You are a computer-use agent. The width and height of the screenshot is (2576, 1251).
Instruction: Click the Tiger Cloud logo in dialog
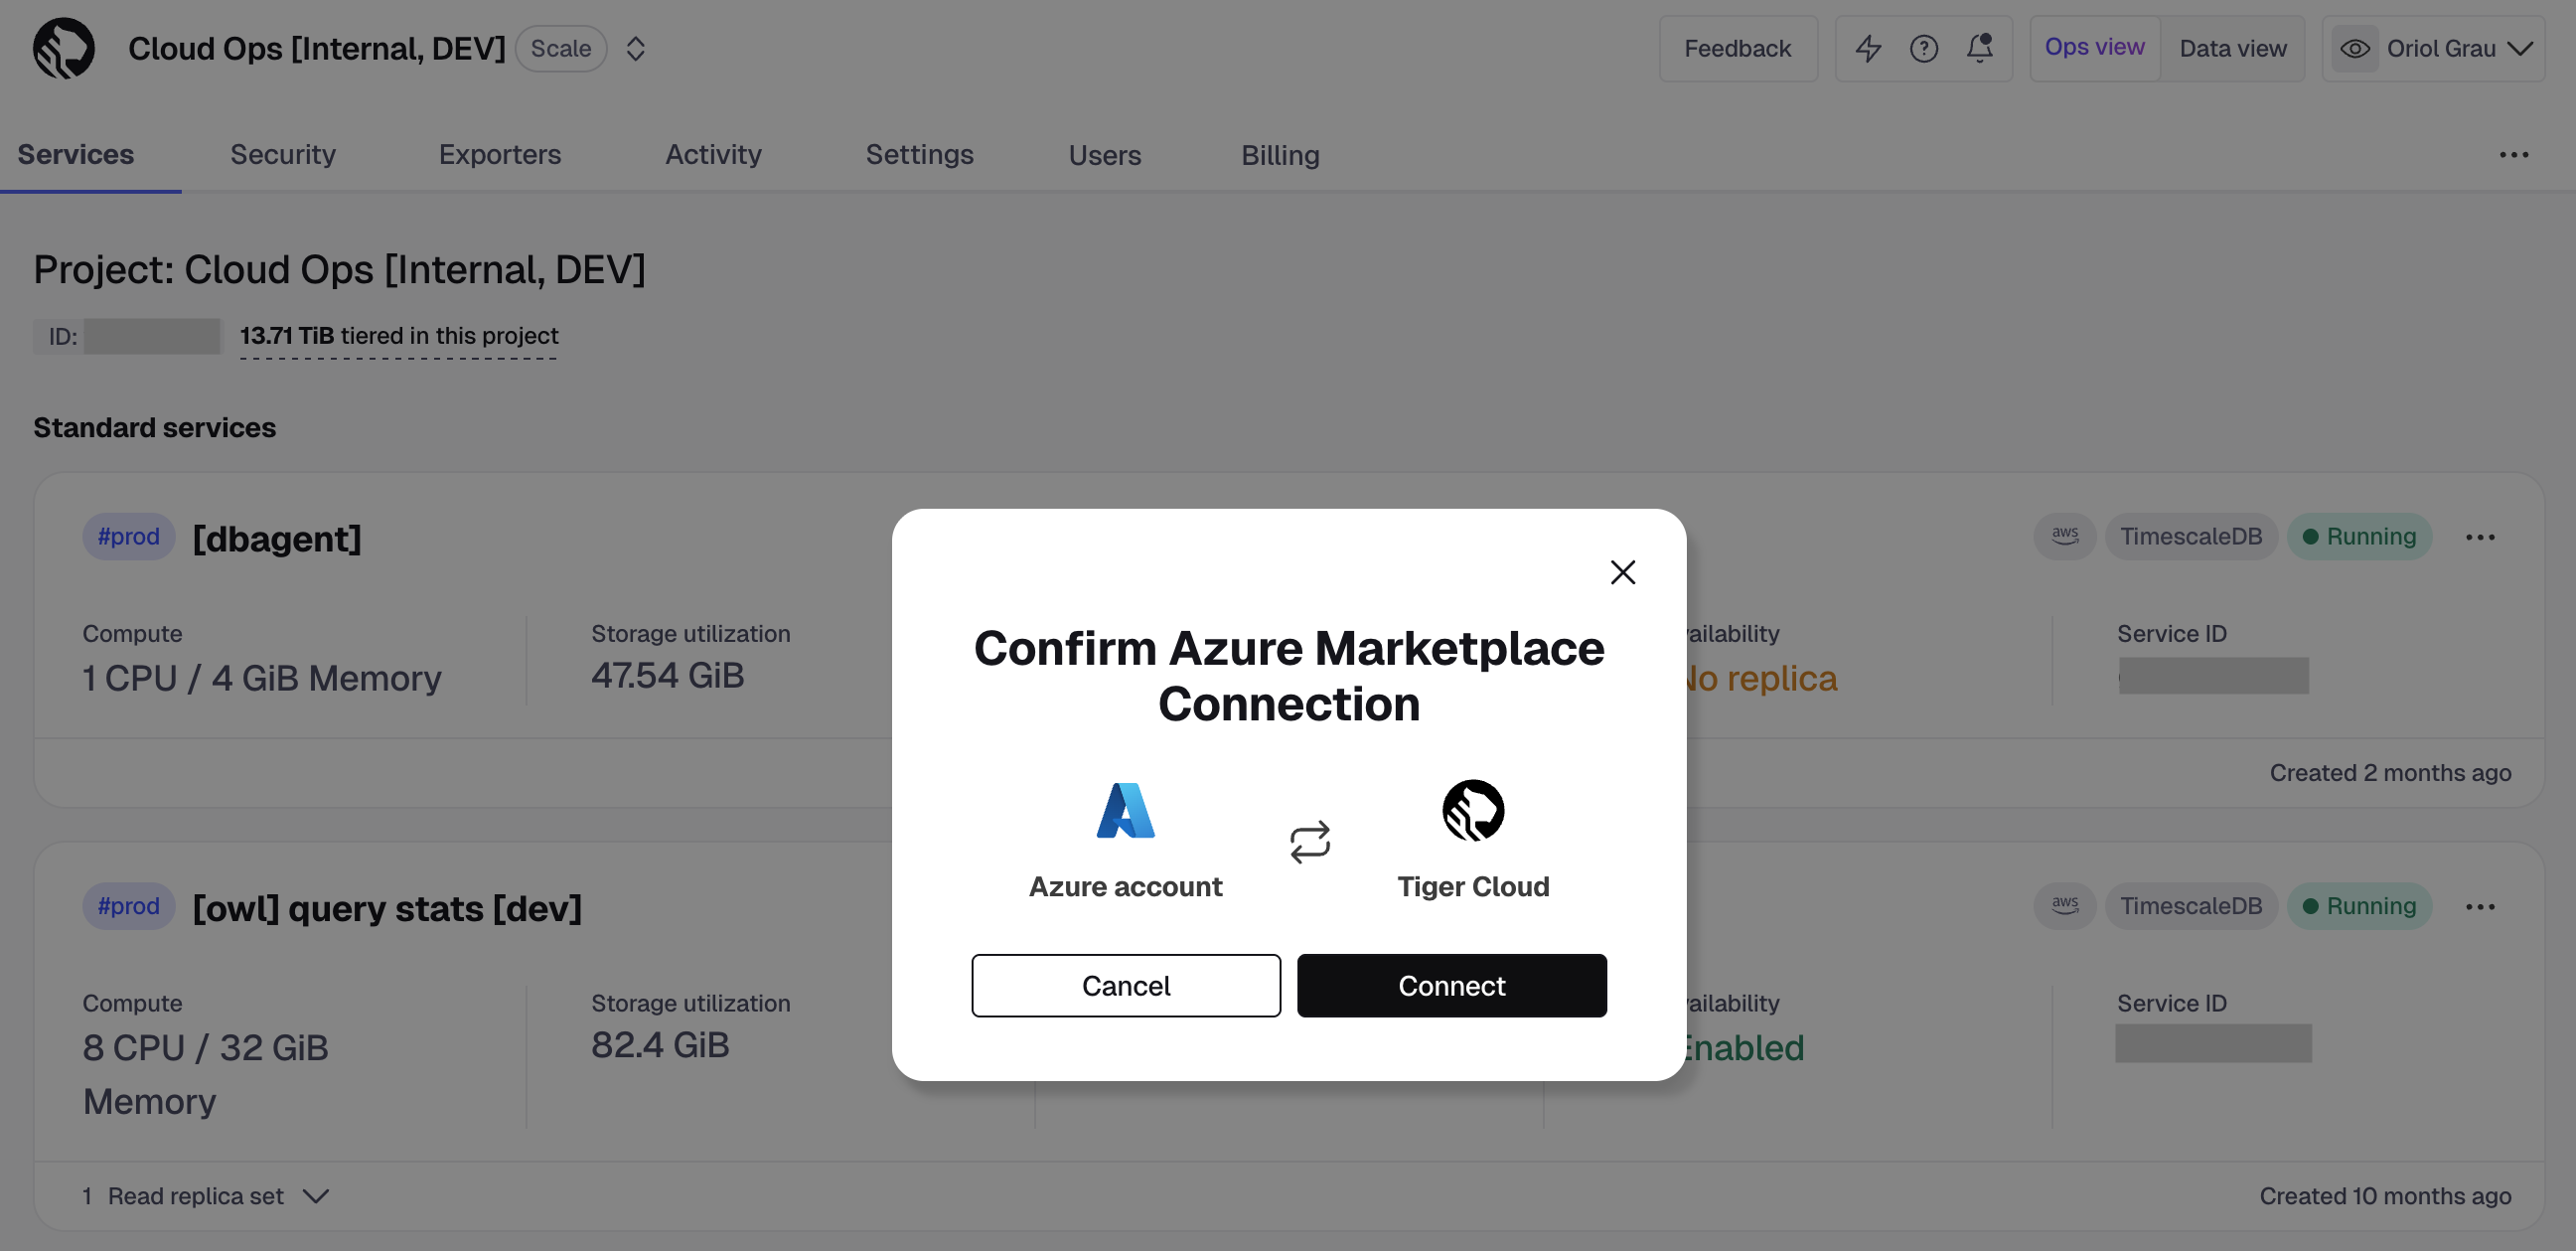click(x=1472, y=810)
